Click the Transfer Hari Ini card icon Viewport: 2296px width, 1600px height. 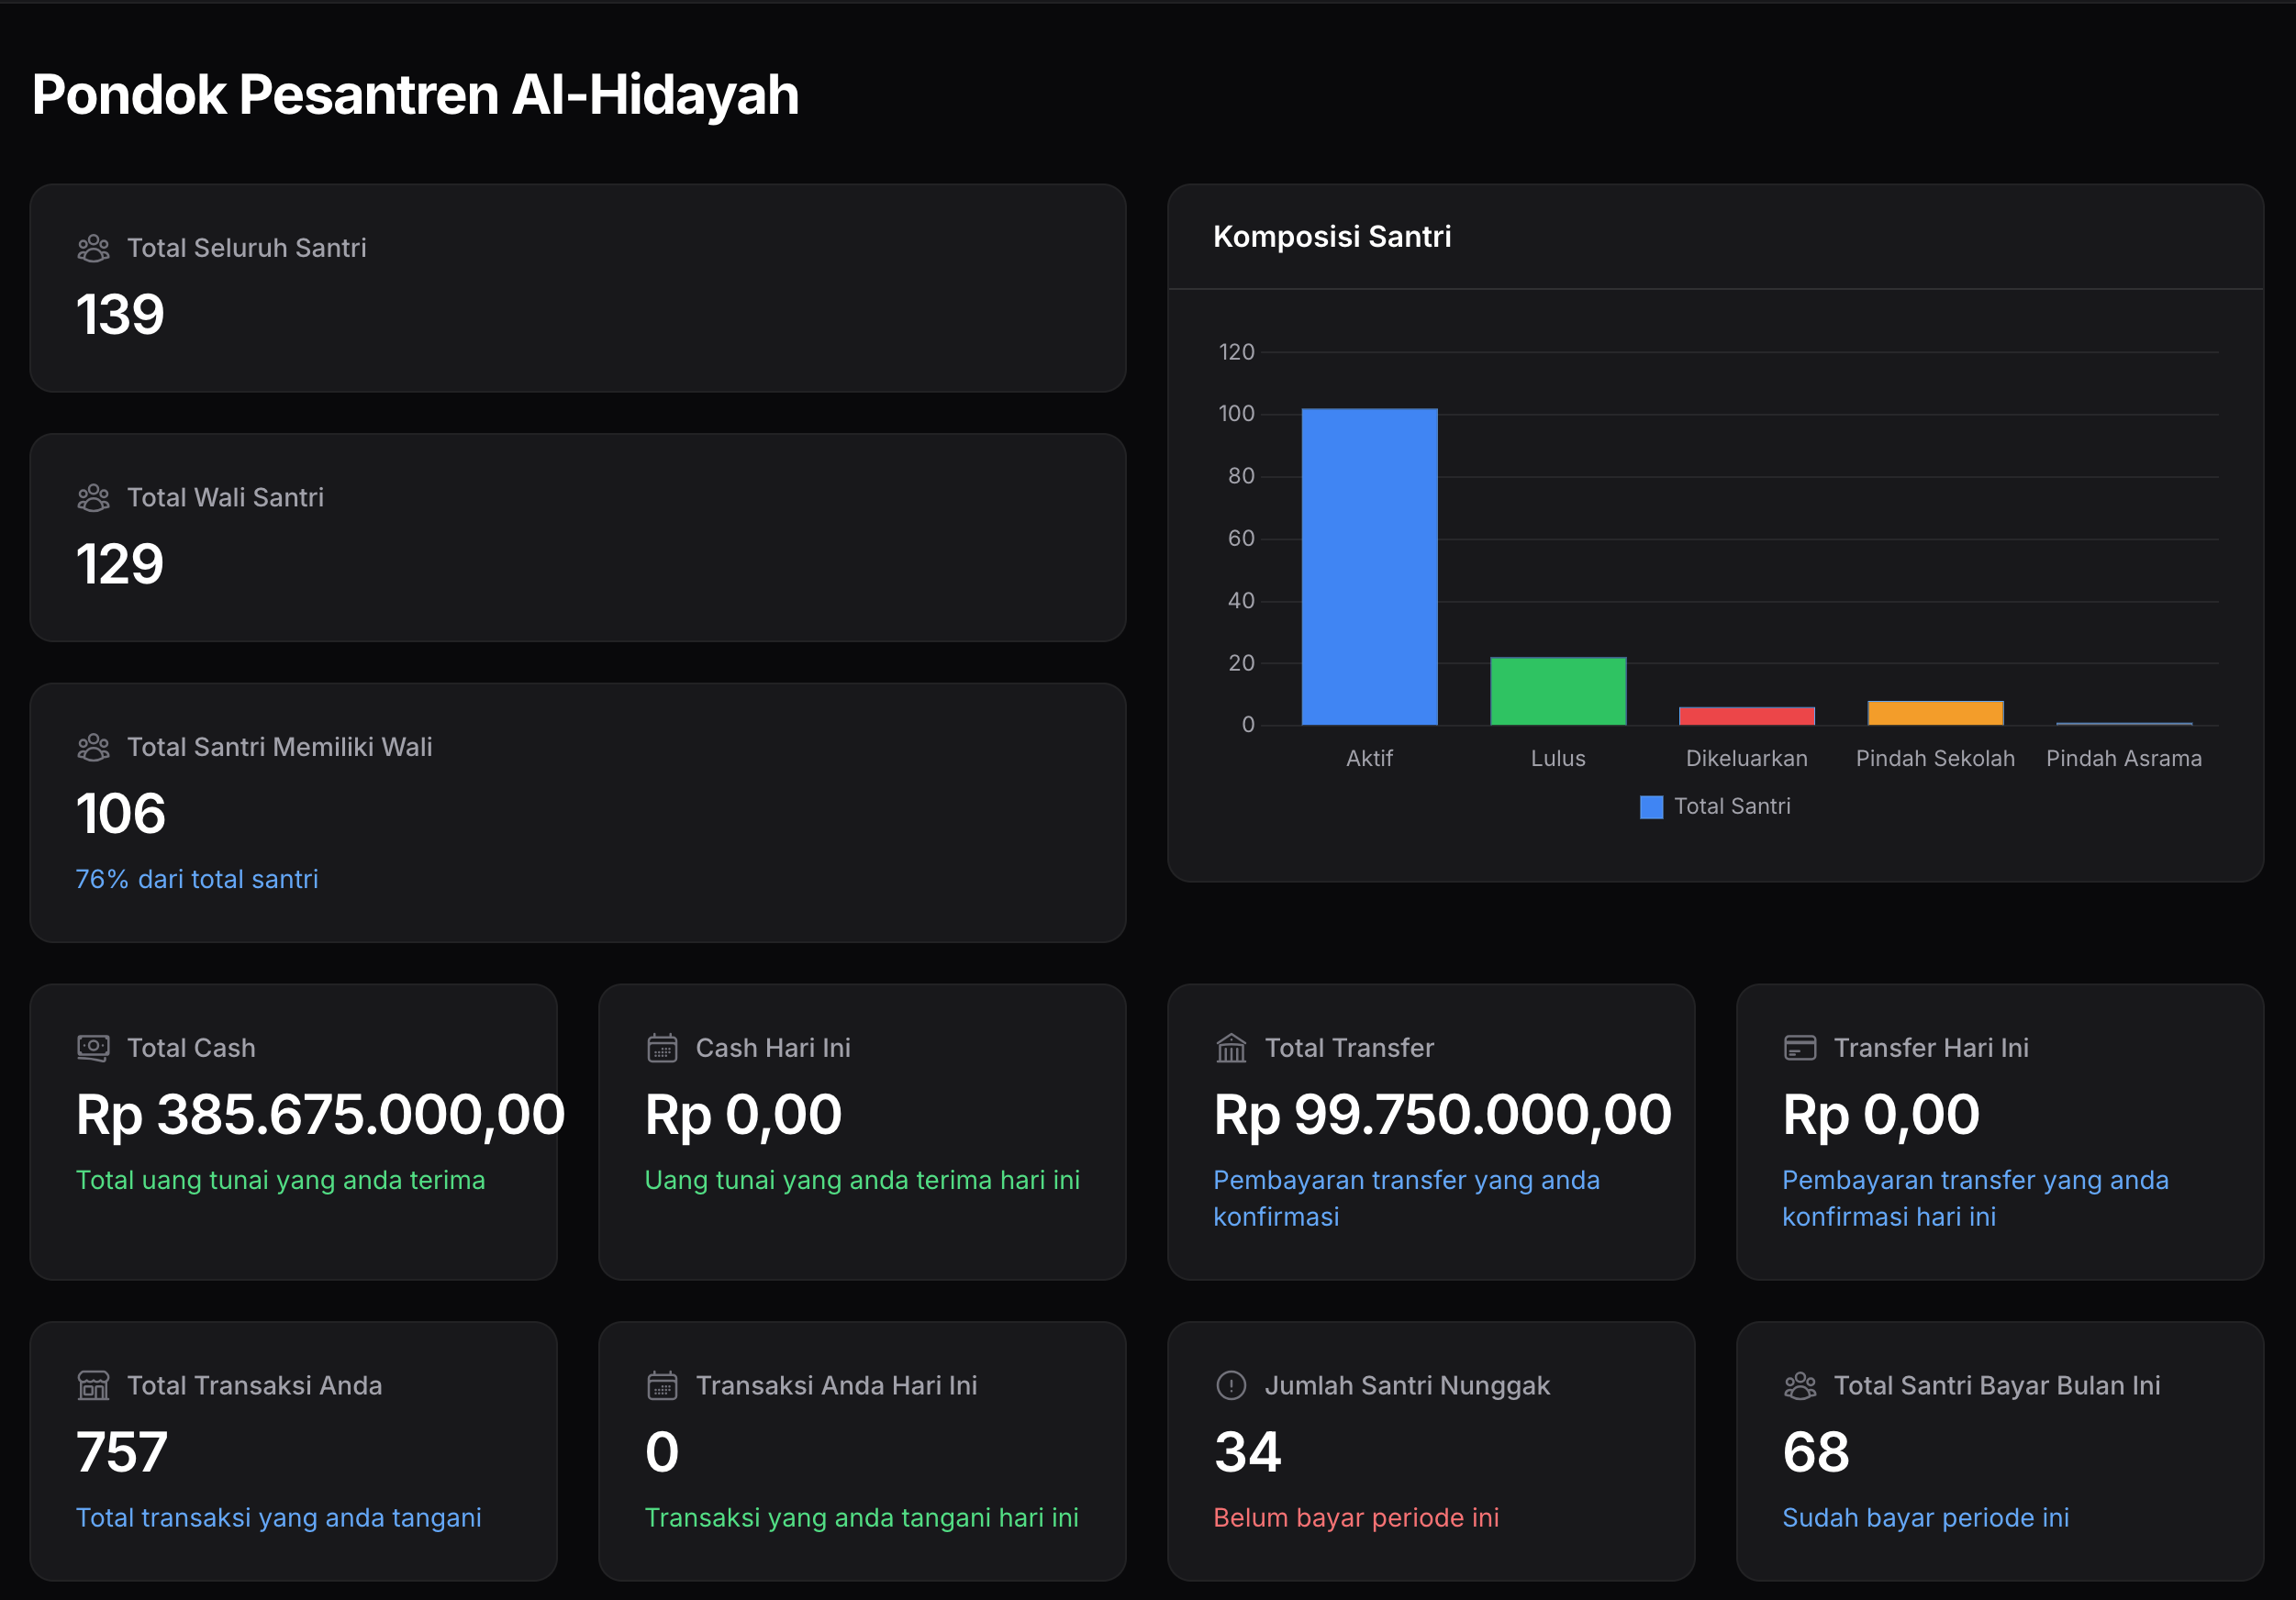pyautogui.click(x=1800, y=1048)
